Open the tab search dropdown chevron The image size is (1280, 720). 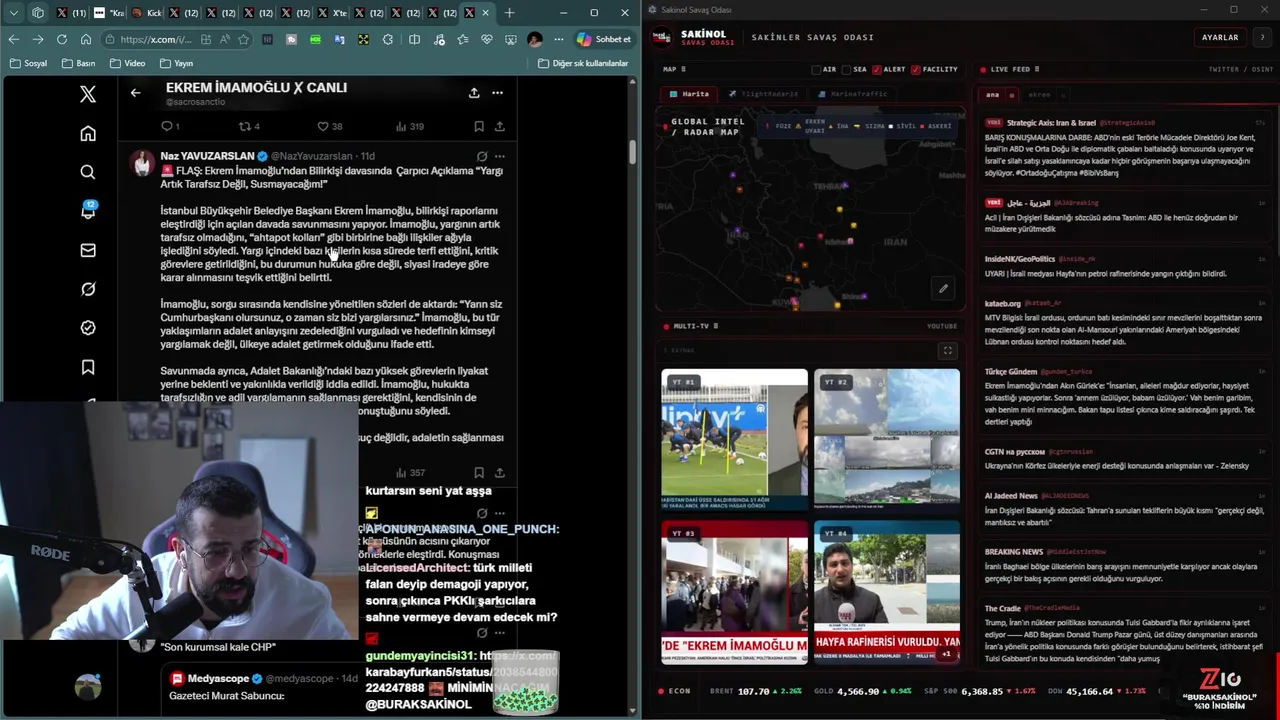click(13, 13)
